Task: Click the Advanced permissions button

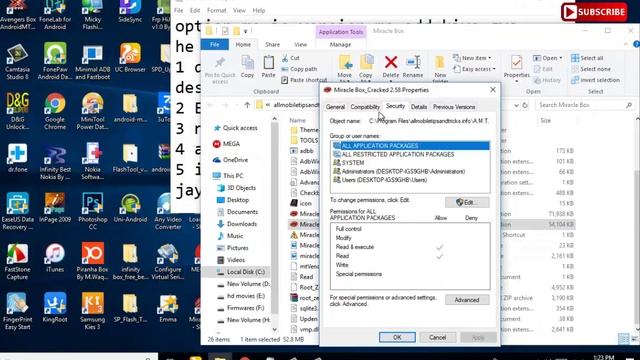Action: [x=467, y=300]
